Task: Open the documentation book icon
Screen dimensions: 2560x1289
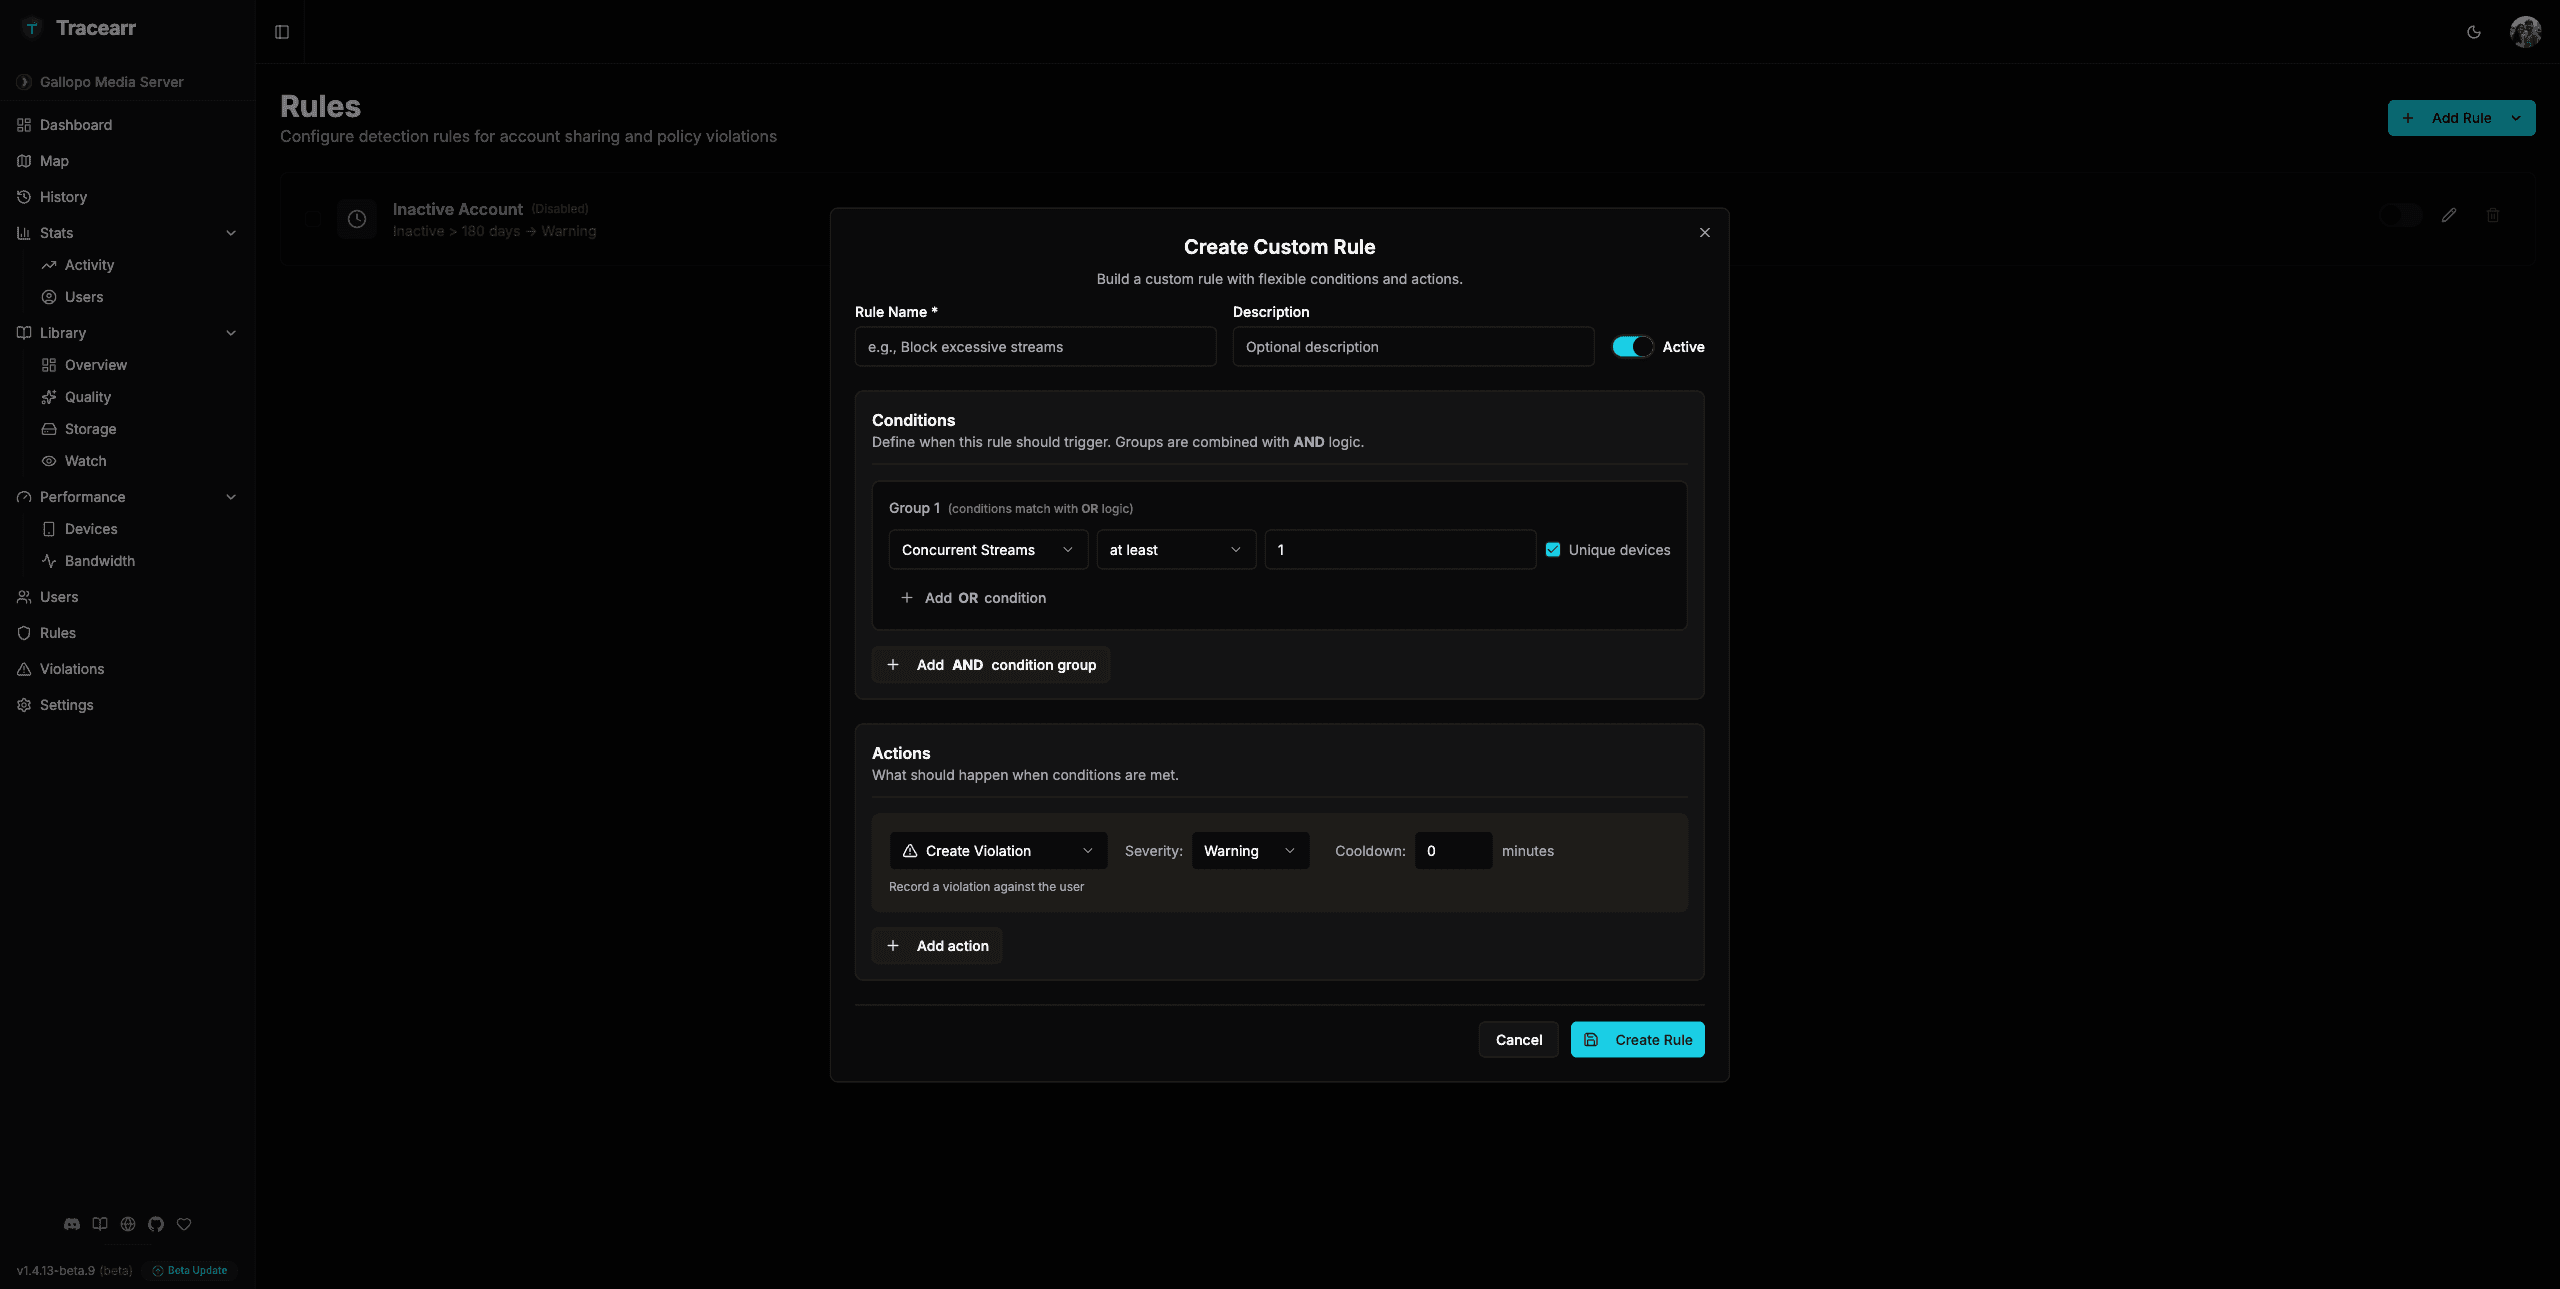Action: pyautogui.click(x=99, y=1224)
